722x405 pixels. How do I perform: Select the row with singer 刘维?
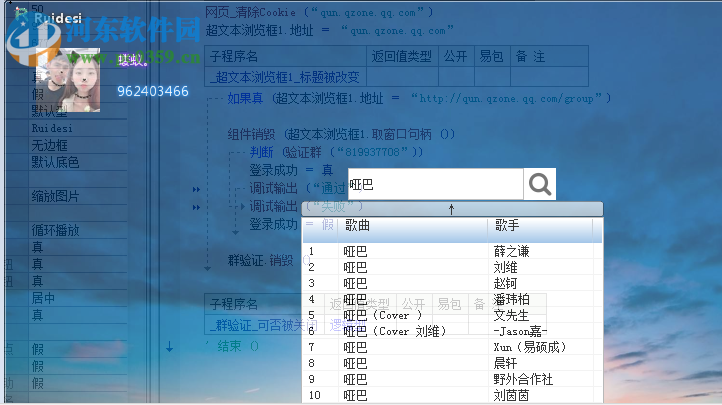(x=452, y=267)
